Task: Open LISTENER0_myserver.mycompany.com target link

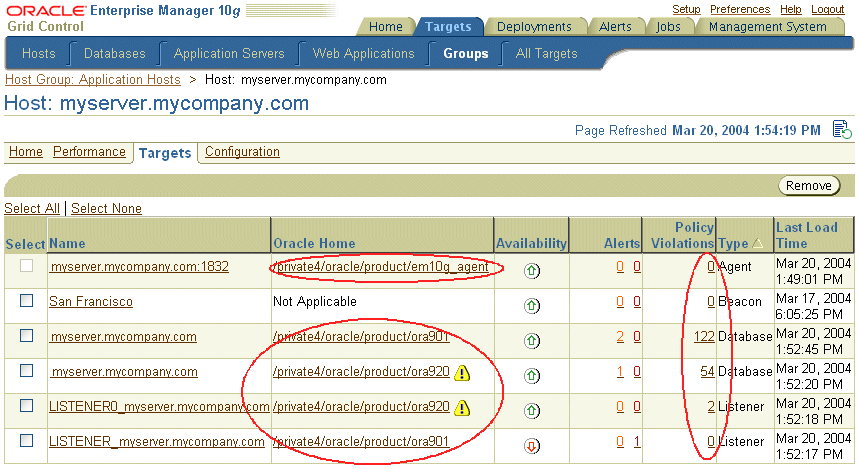Action: pyautogui.click(x=159, y=407)
